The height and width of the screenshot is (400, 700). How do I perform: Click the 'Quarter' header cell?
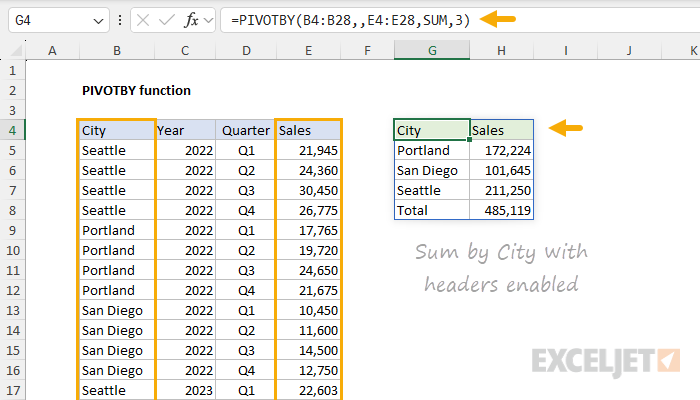pos(246,130)
